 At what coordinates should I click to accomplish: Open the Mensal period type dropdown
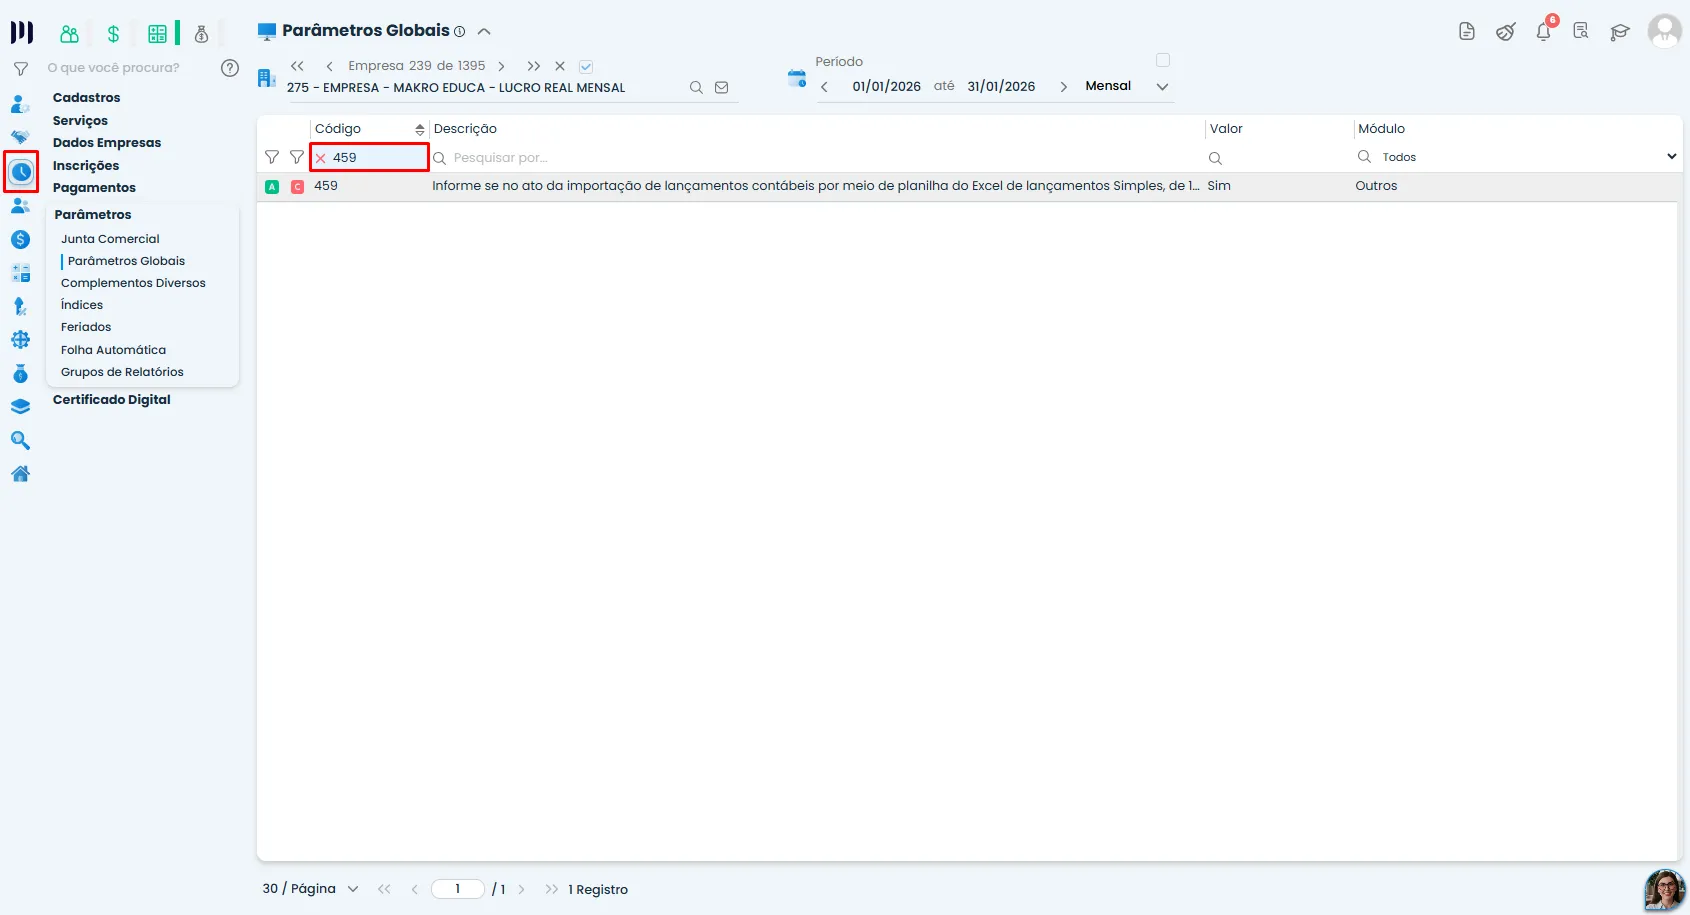(1126, 86)
